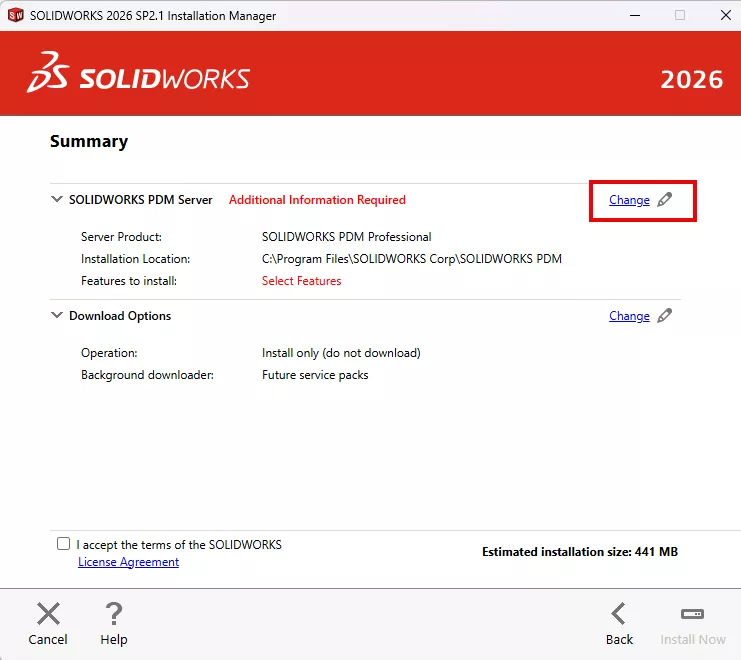Image resolution: width=741 pixels, height=660 pixels.
Task: Click the Installation Location label
Action: pos(136,259)
